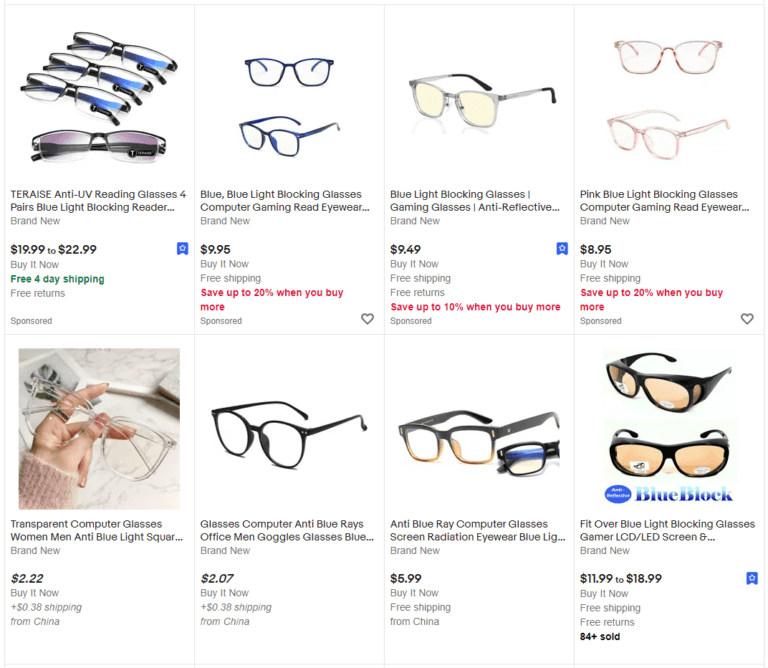Open Blue Light Blocking Gaming Glasses title
Viewport: 768px width, 668px height.
pyautogui.click(x=475, y=201)
